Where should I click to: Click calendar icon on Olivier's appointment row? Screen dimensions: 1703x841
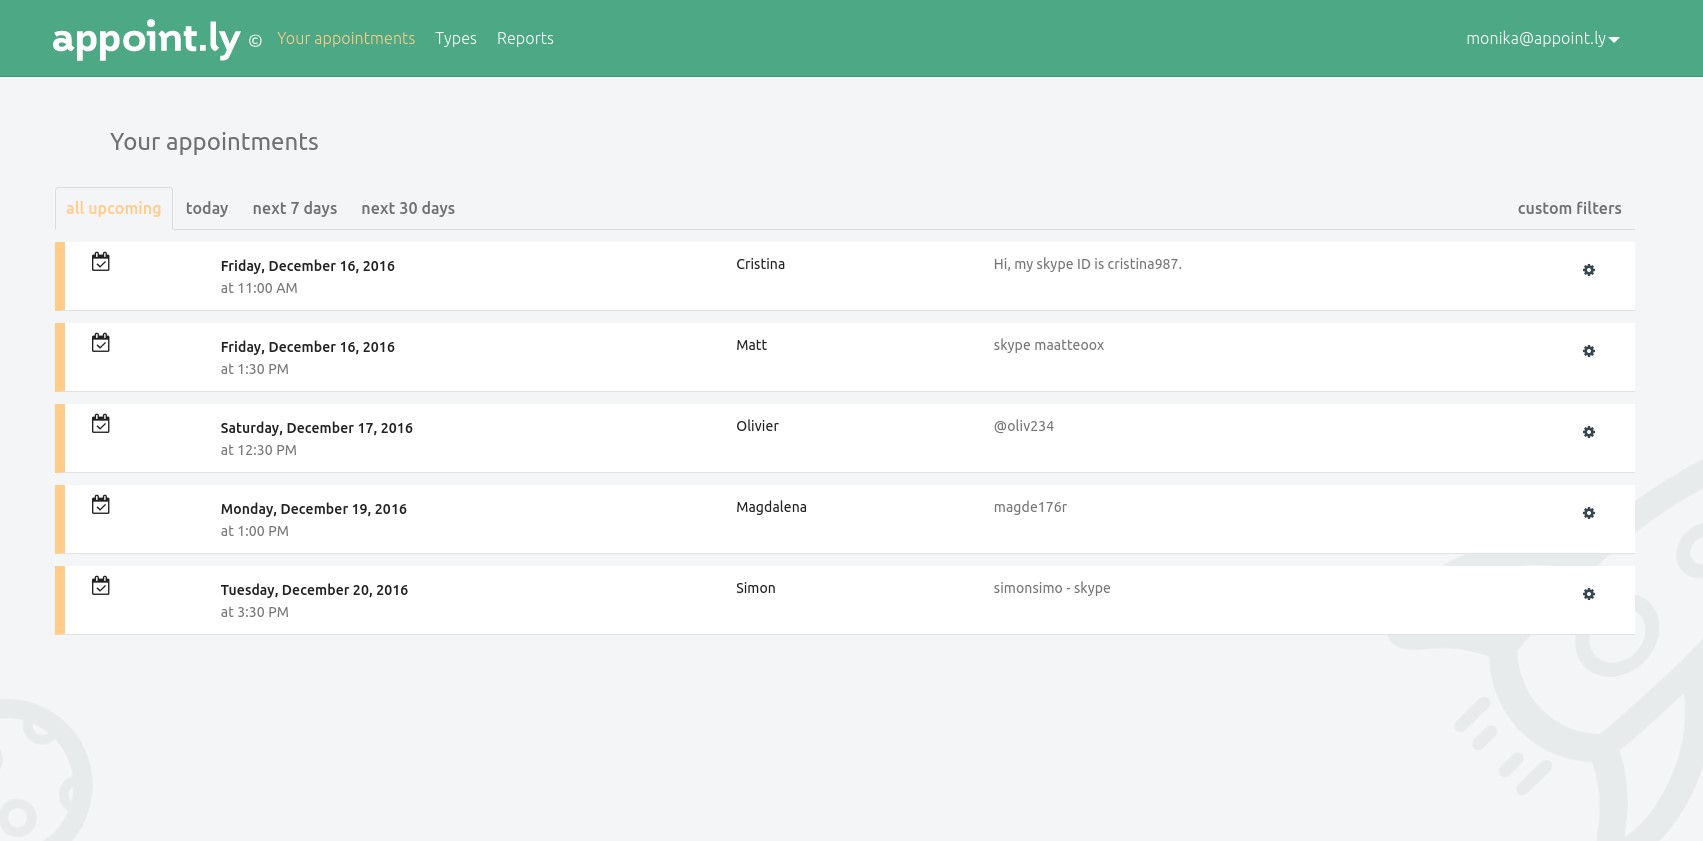pos(101,424)
